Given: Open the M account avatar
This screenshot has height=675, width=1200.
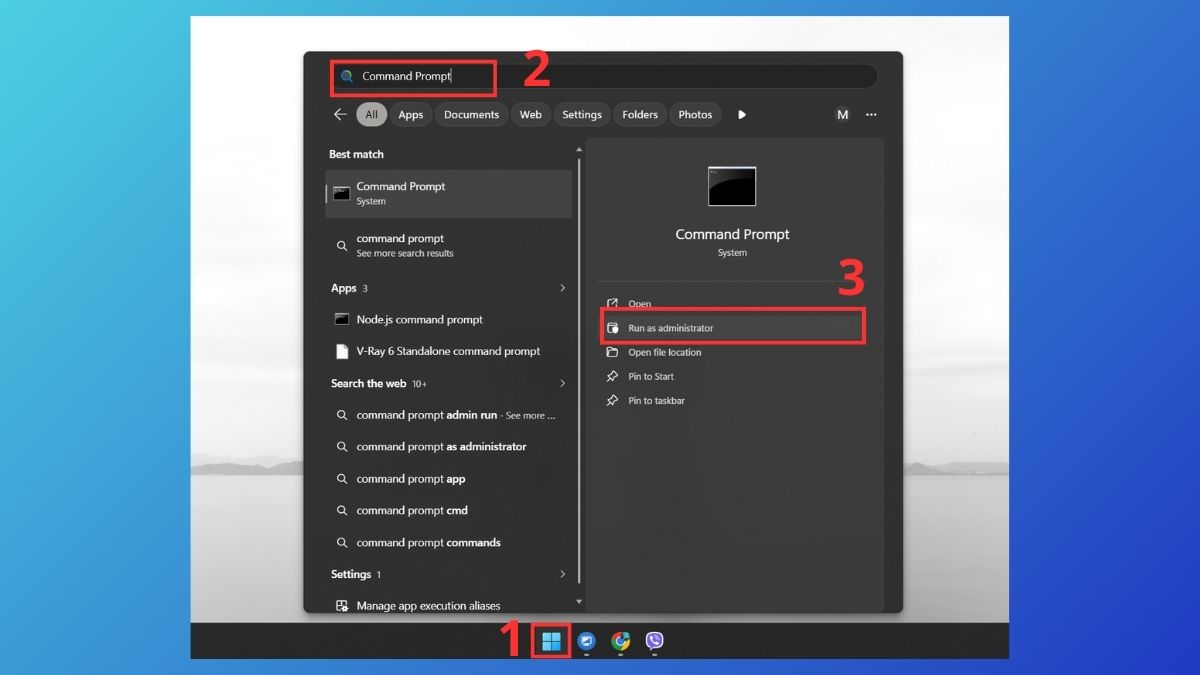Looking at the screenshot, I should click(x=842, y=115).
